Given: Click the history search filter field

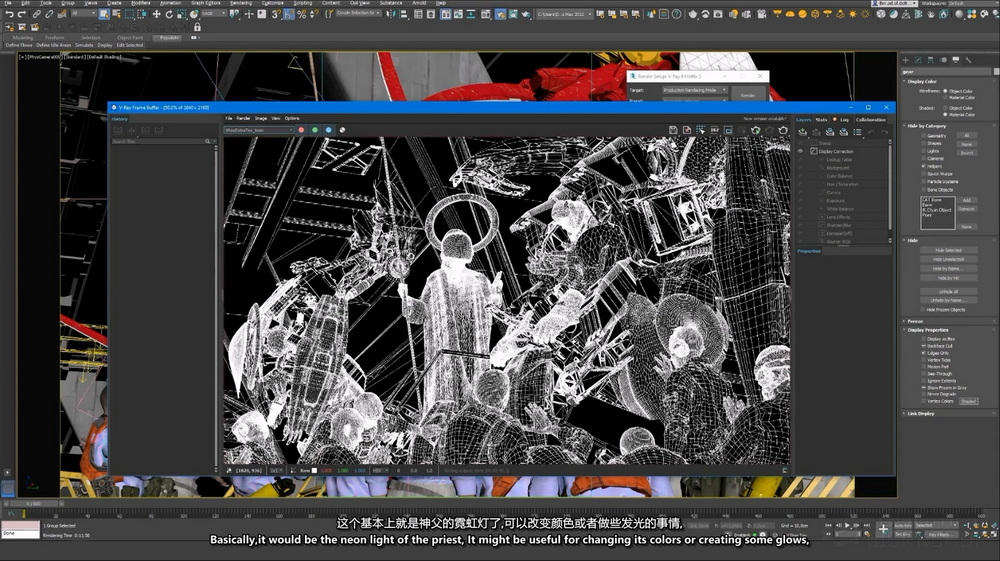Looking at the screenshot, I should click(x=158, y=142).
